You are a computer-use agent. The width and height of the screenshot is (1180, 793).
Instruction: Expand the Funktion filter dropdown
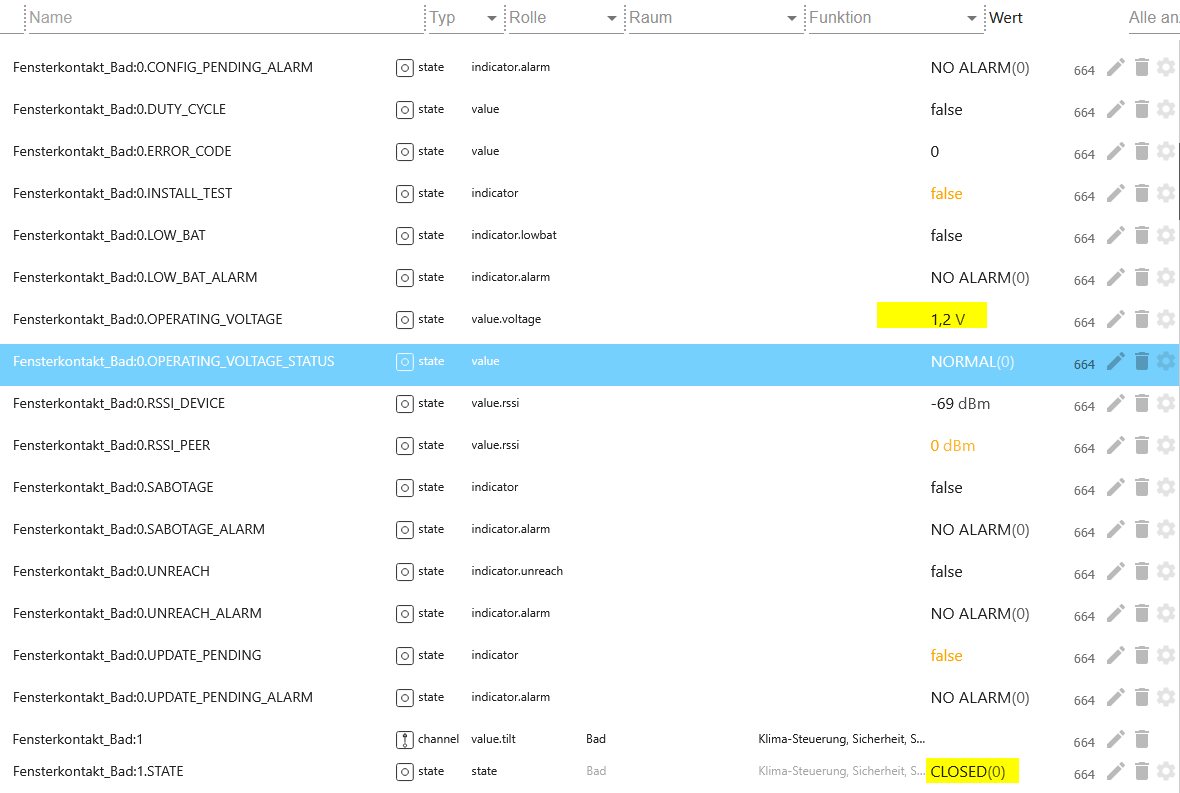(x=972, y=18)
